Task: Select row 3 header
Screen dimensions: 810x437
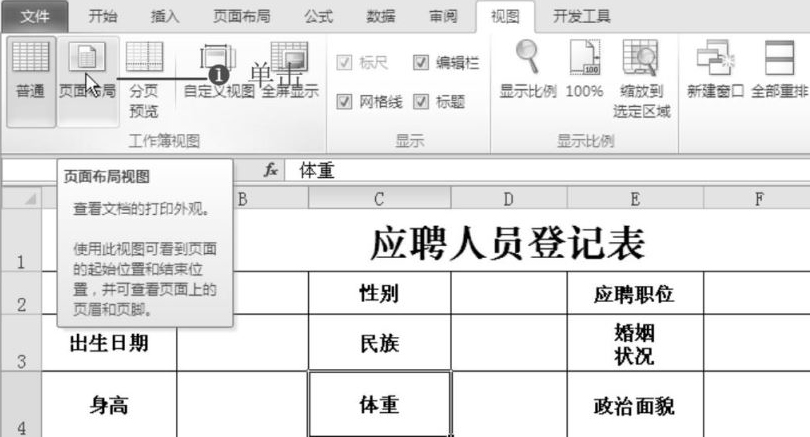Action: pos(21,342)
